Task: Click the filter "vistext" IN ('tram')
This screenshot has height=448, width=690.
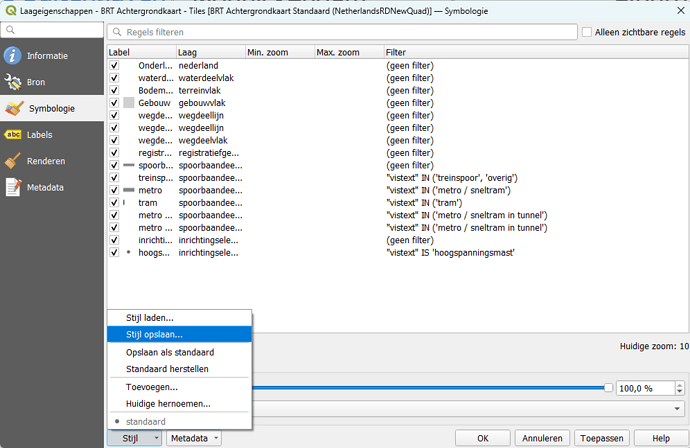Action: (425, 203)
